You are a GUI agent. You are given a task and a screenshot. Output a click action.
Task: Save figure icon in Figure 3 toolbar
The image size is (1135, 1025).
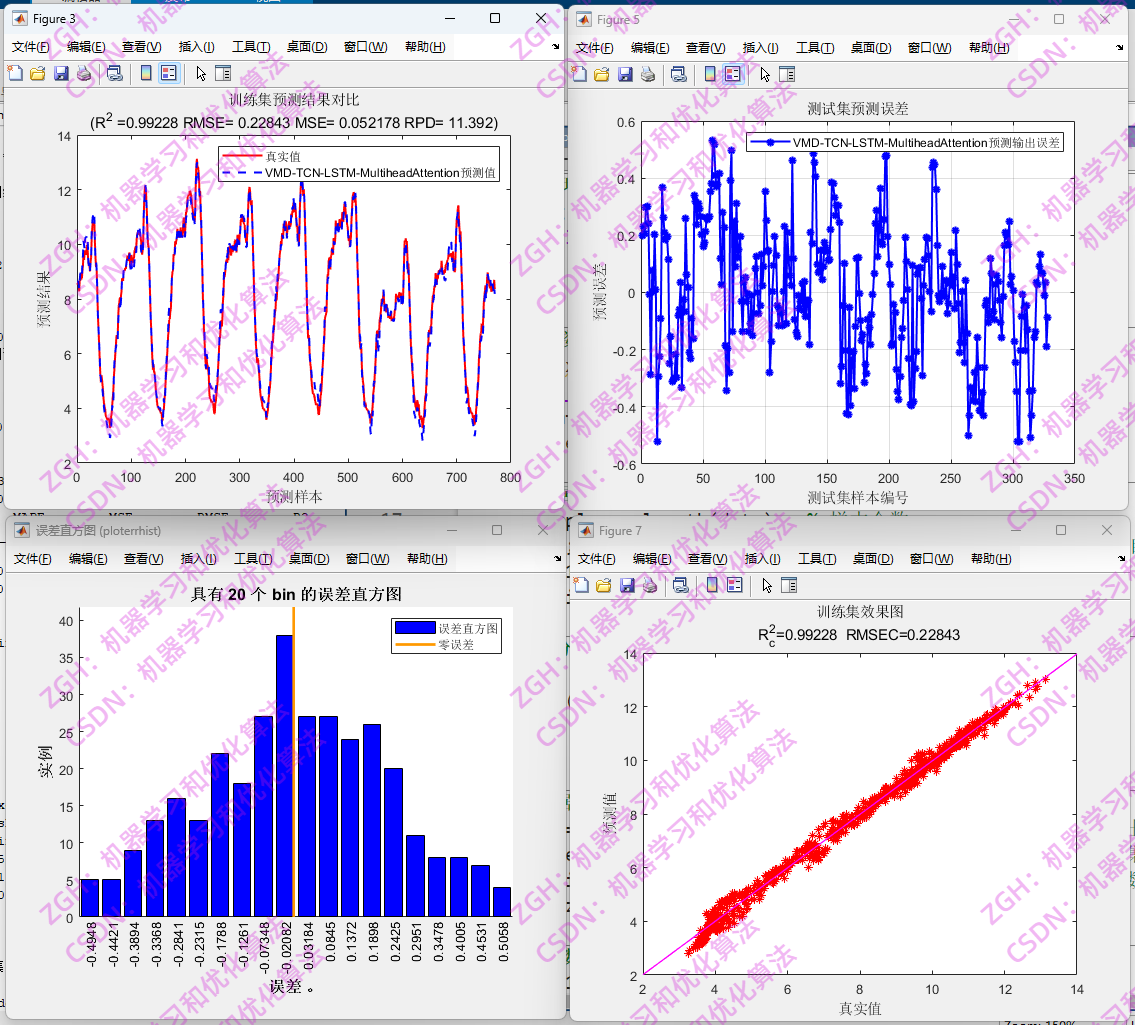(61, 73)
